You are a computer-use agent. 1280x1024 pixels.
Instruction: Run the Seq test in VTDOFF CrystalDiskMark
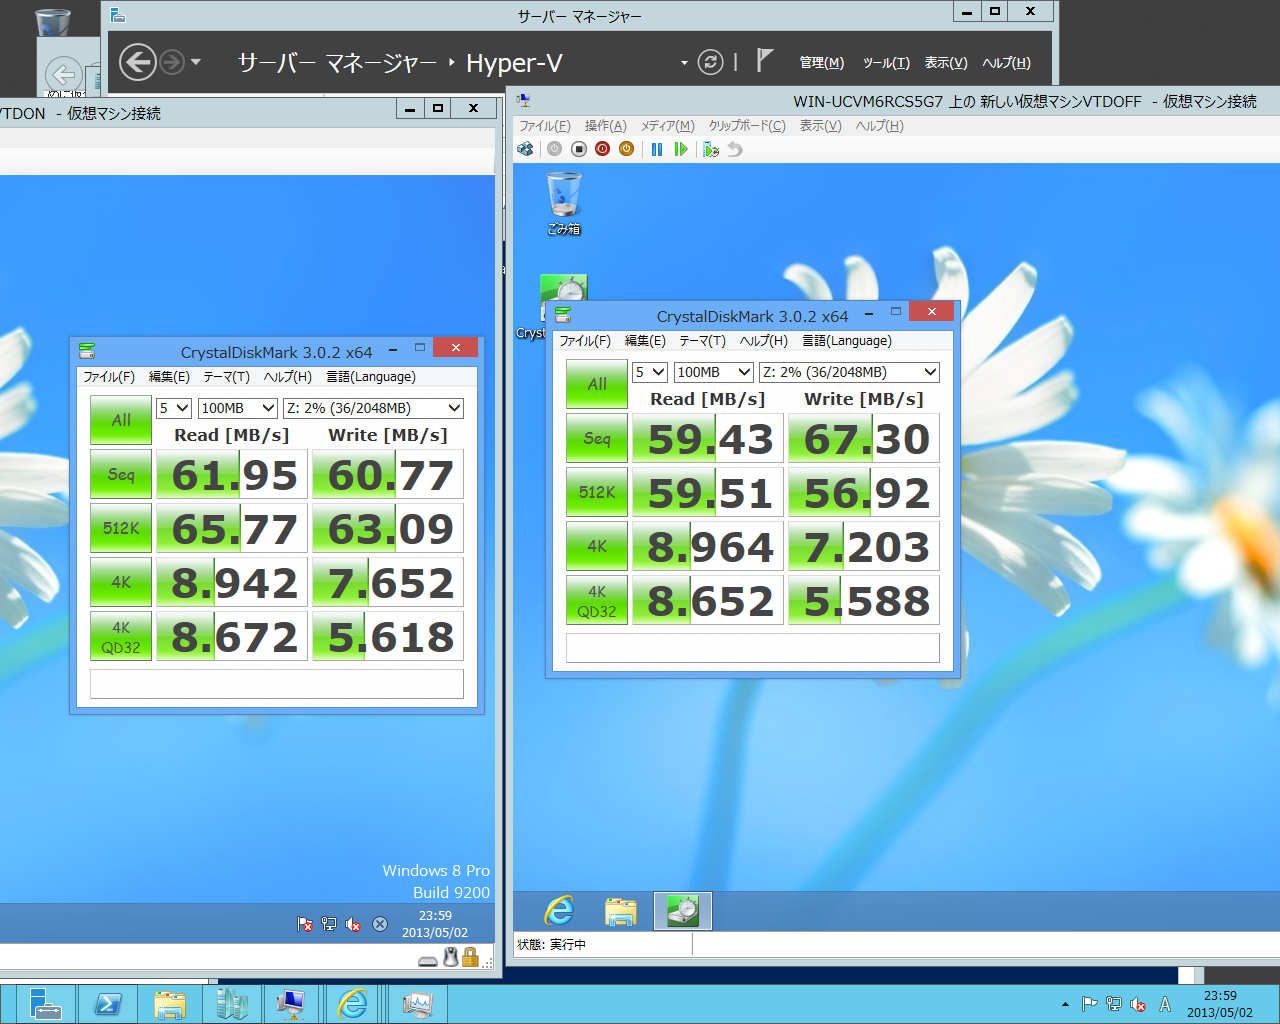point(597,439)
